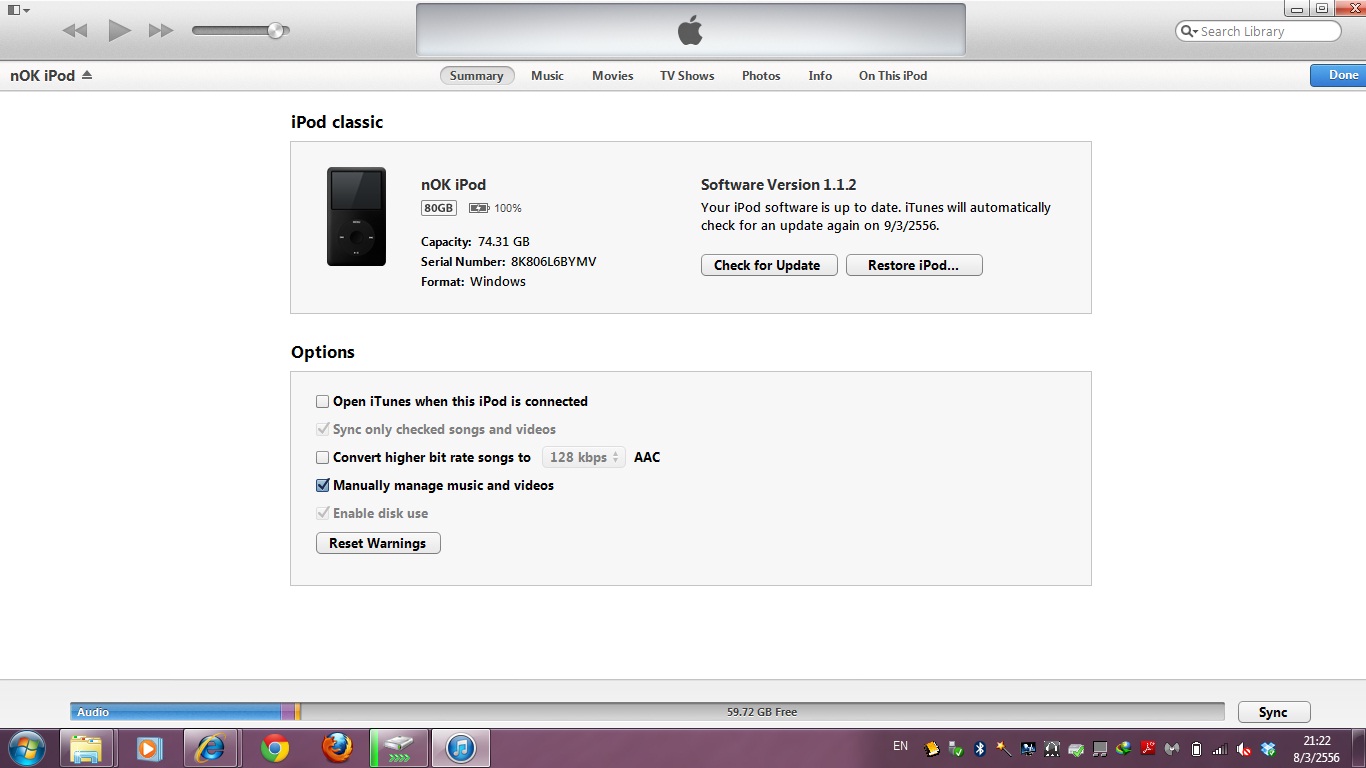Click the serial number 8K806L6BYMV
This screenshot has width=1366, height=768.
point(554,262)
